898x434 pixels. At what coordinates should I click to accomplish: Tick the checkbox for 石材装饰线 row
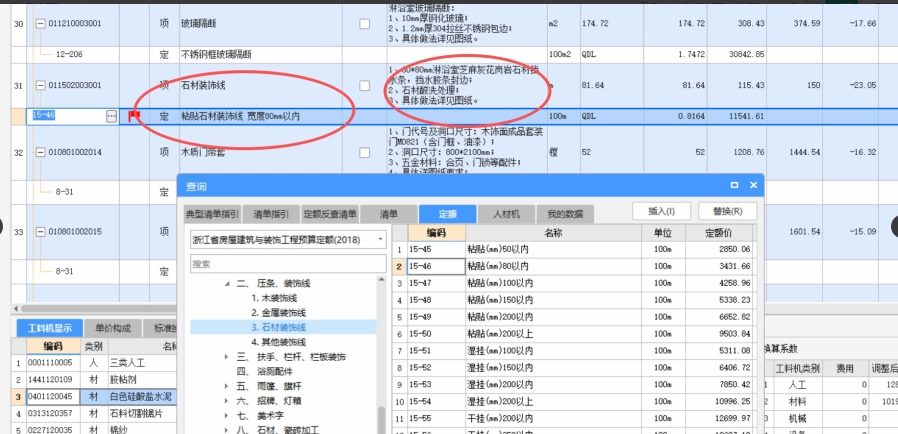pos(364,86)
